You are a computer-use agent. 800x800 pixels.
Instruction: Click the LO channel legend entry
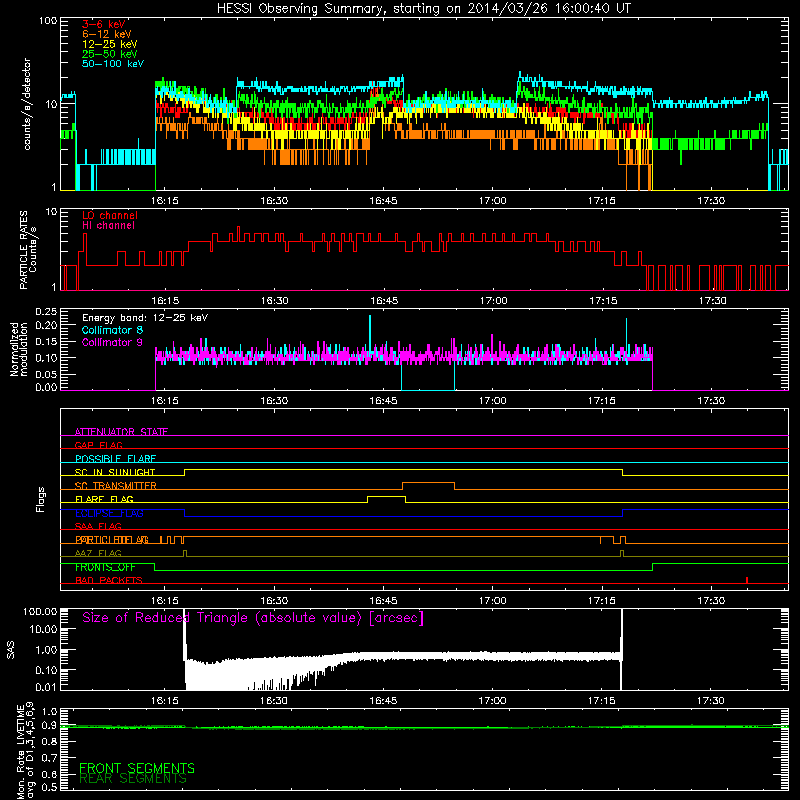tap(110, 215)
